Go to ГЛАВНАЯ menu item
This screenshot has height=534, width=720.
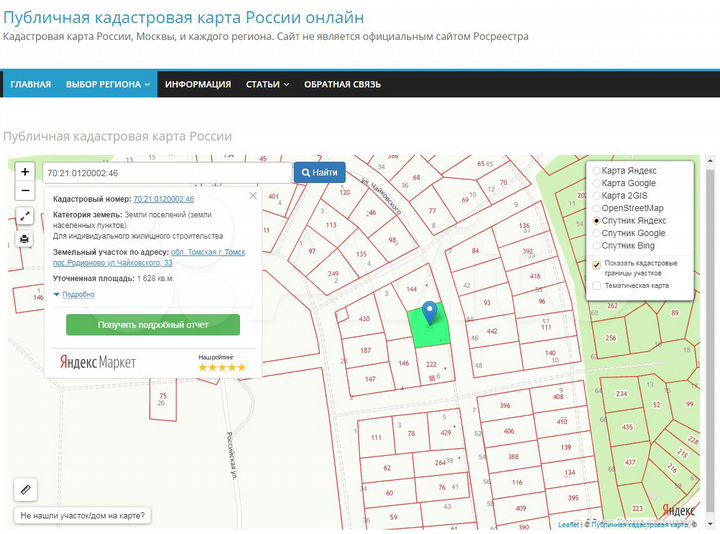(31, 84)
